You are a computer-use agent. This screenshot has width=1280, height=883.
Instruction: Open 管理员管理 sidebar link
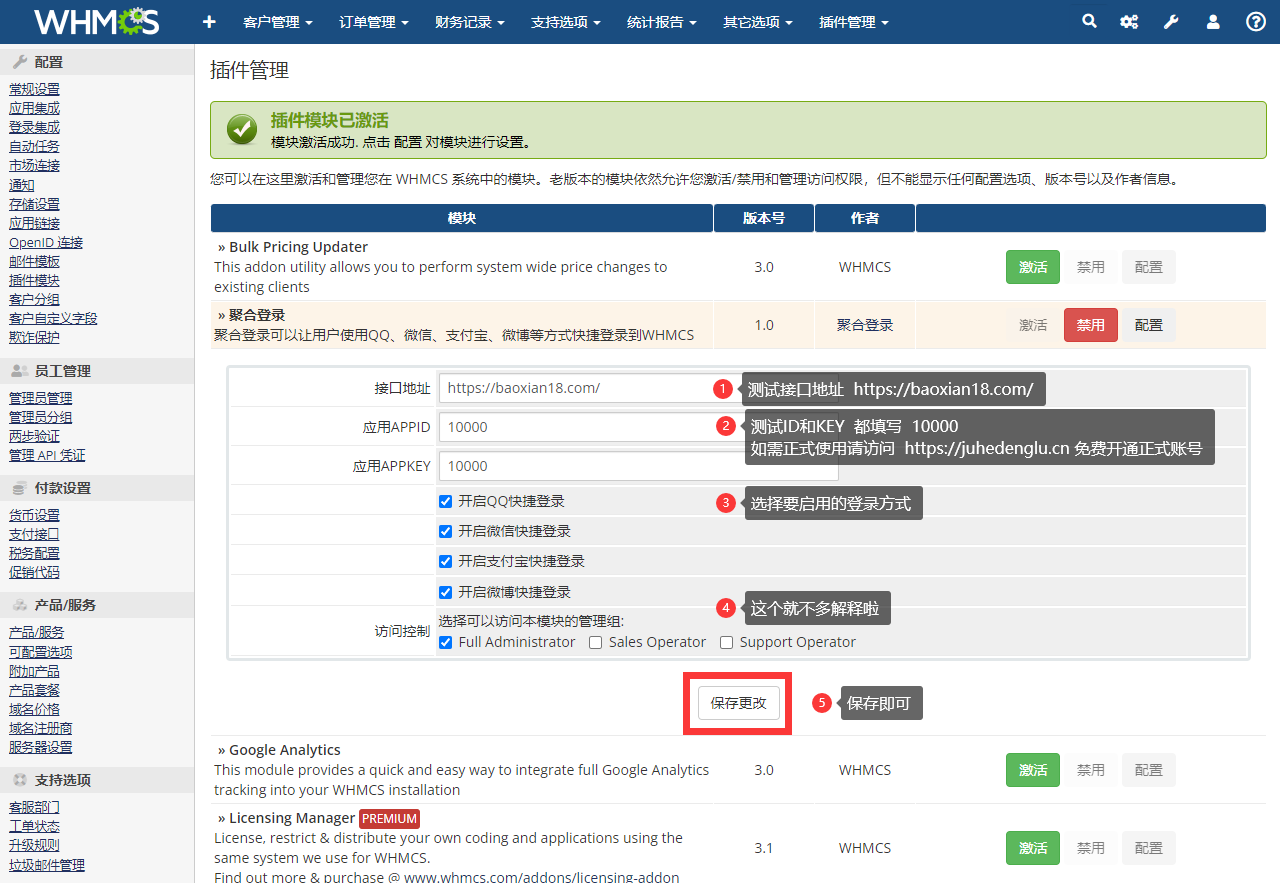(40, 398)
